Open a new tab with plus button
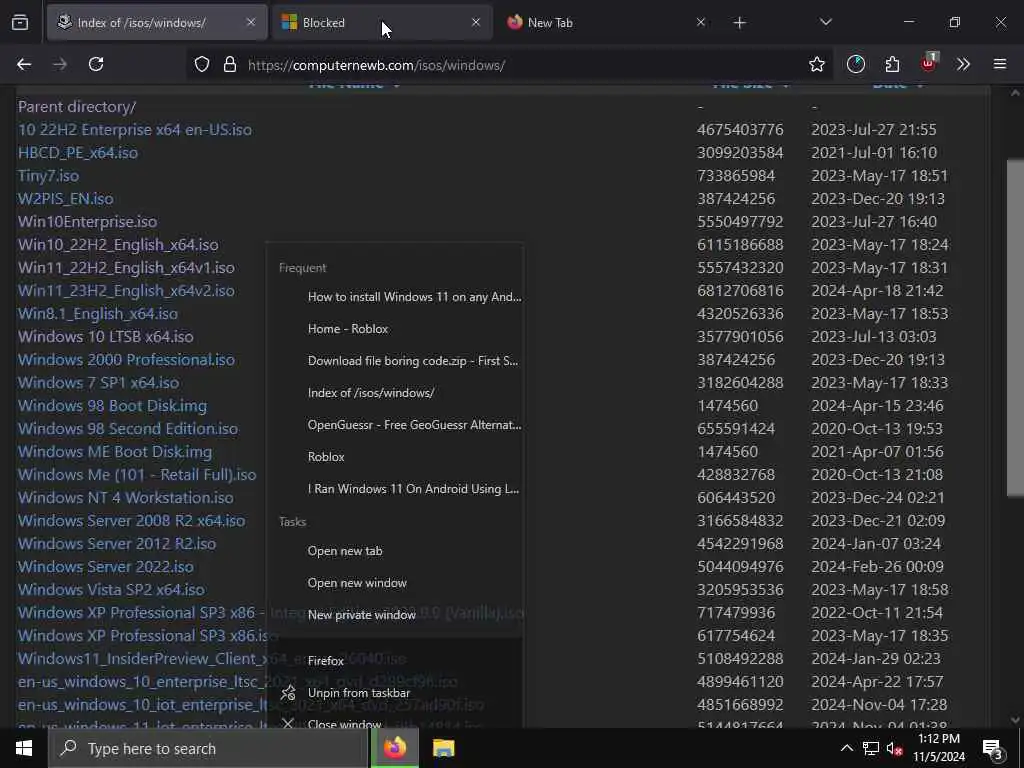Viewport: 1024px width, 768px height. (x=739, y=23)
